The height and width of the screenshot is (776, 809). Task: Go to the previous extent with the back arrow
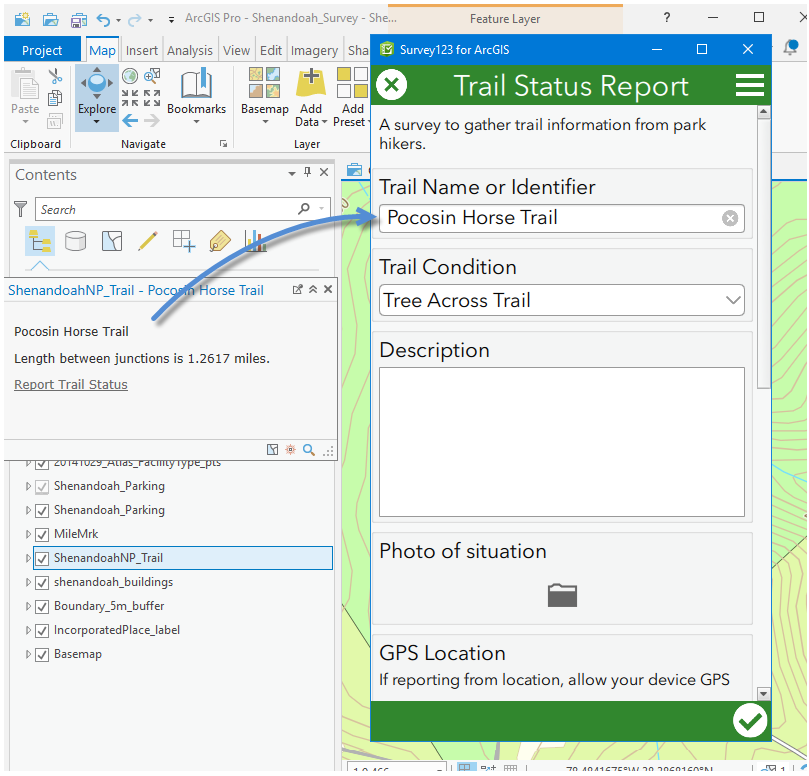130,121
